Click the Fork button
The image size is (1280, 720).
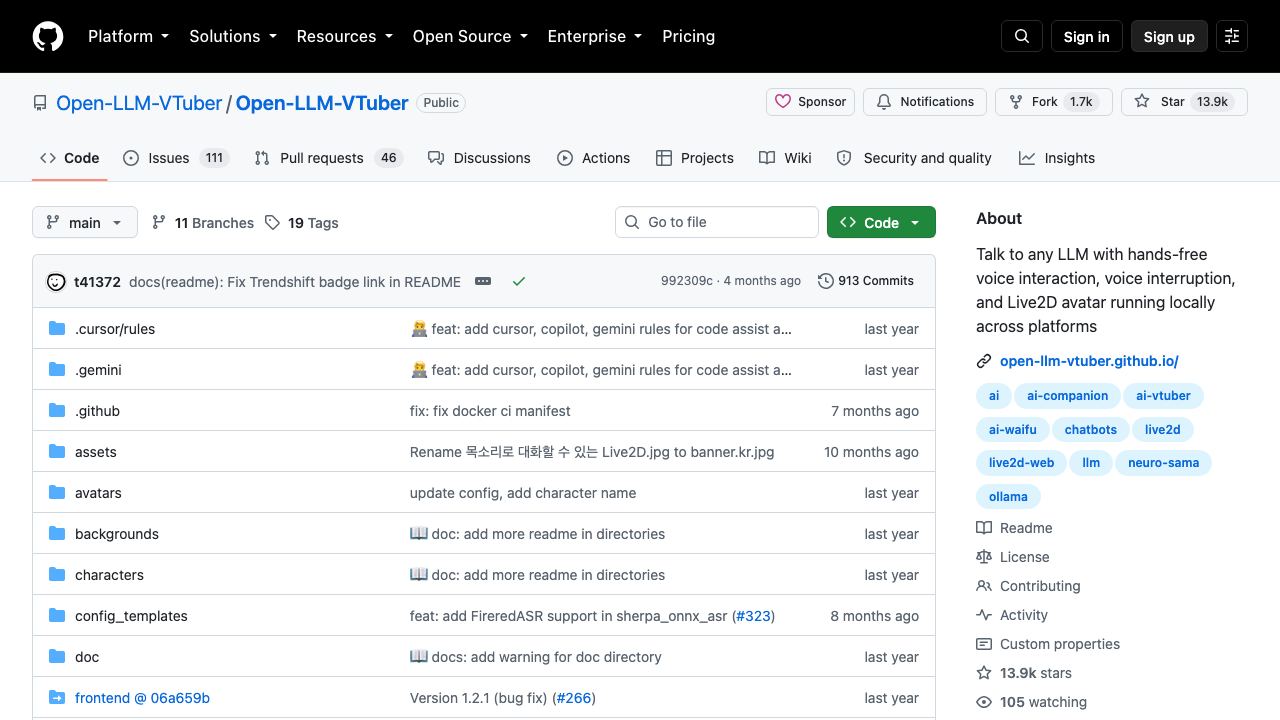pos(1054,102)
